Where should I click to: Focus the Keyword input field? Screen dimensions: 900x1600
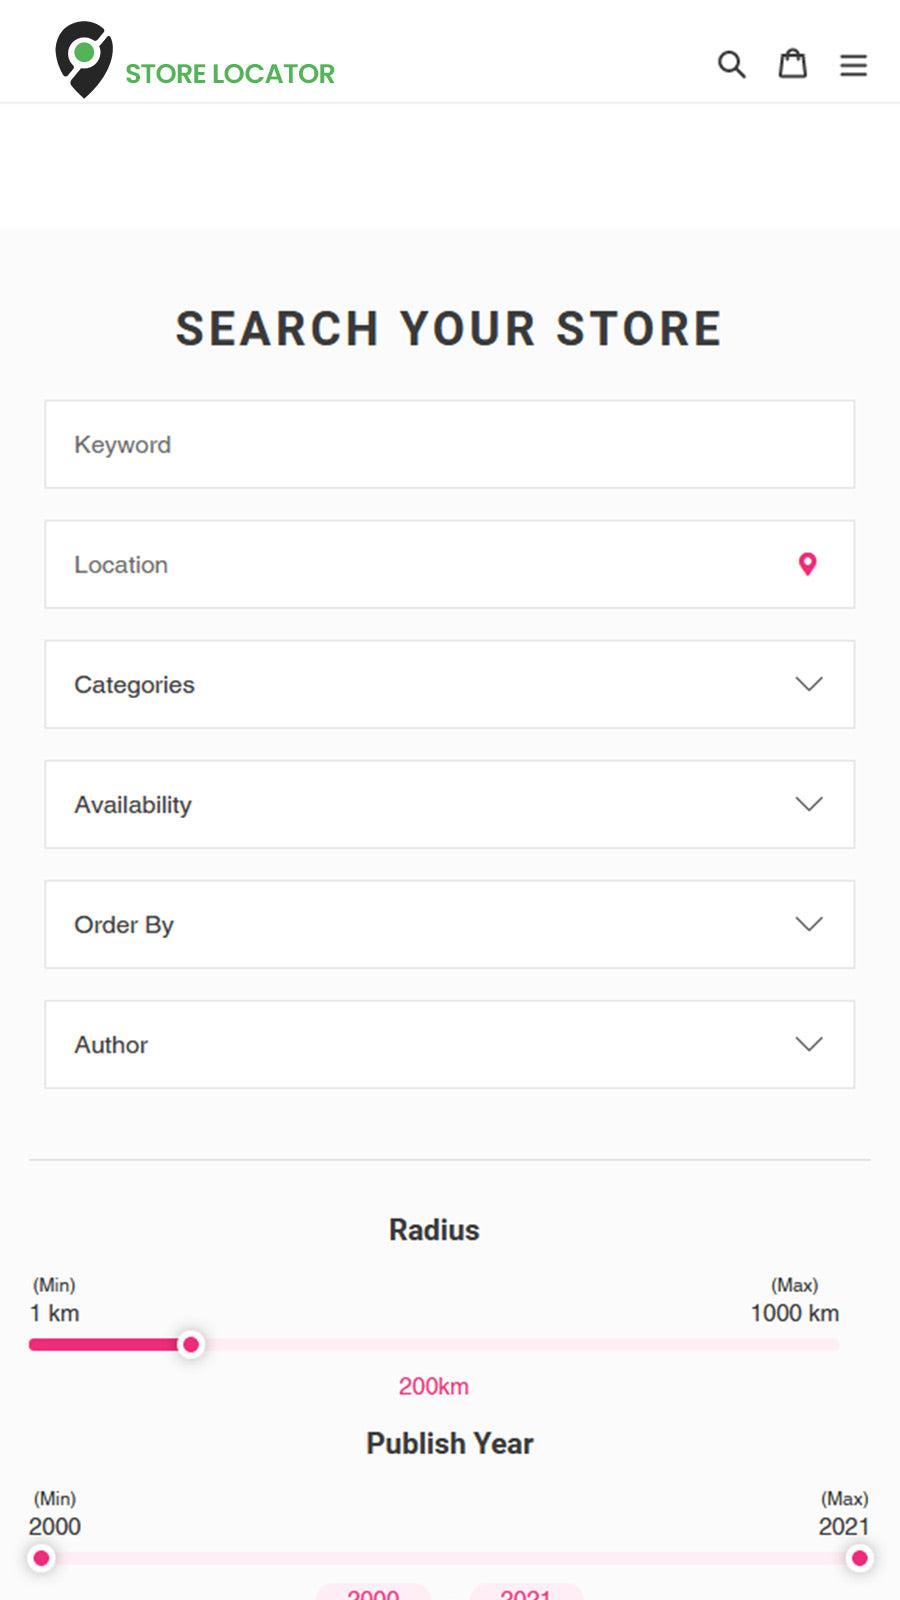[x=450, y=445]
